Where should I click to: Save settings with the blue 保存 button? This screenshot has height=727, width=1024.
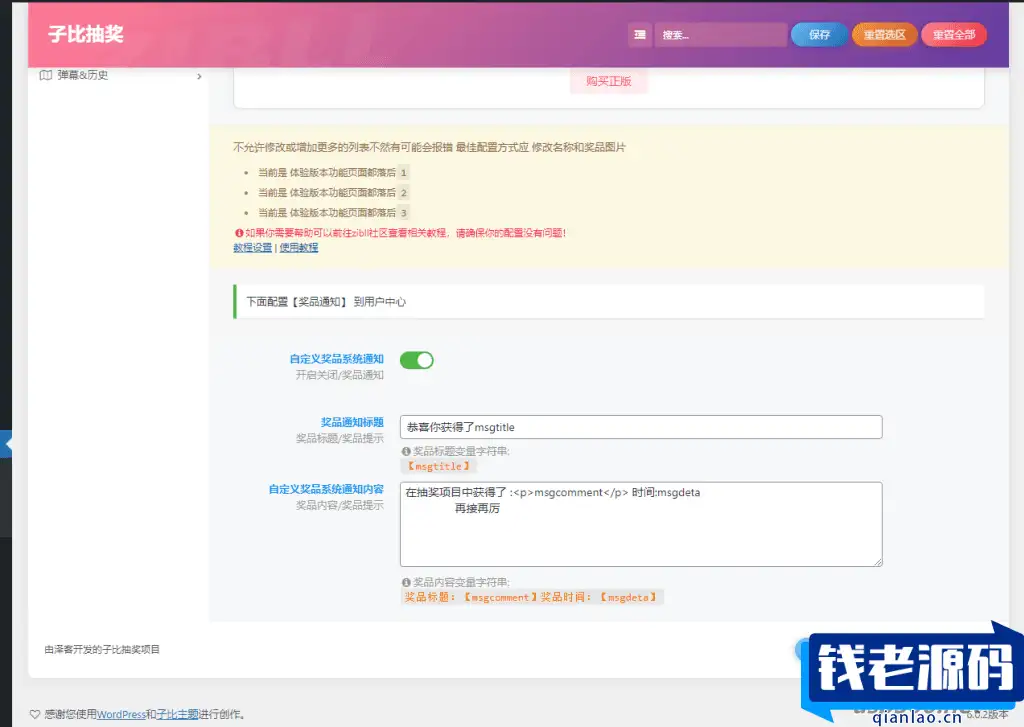click(x=819, y=35)
